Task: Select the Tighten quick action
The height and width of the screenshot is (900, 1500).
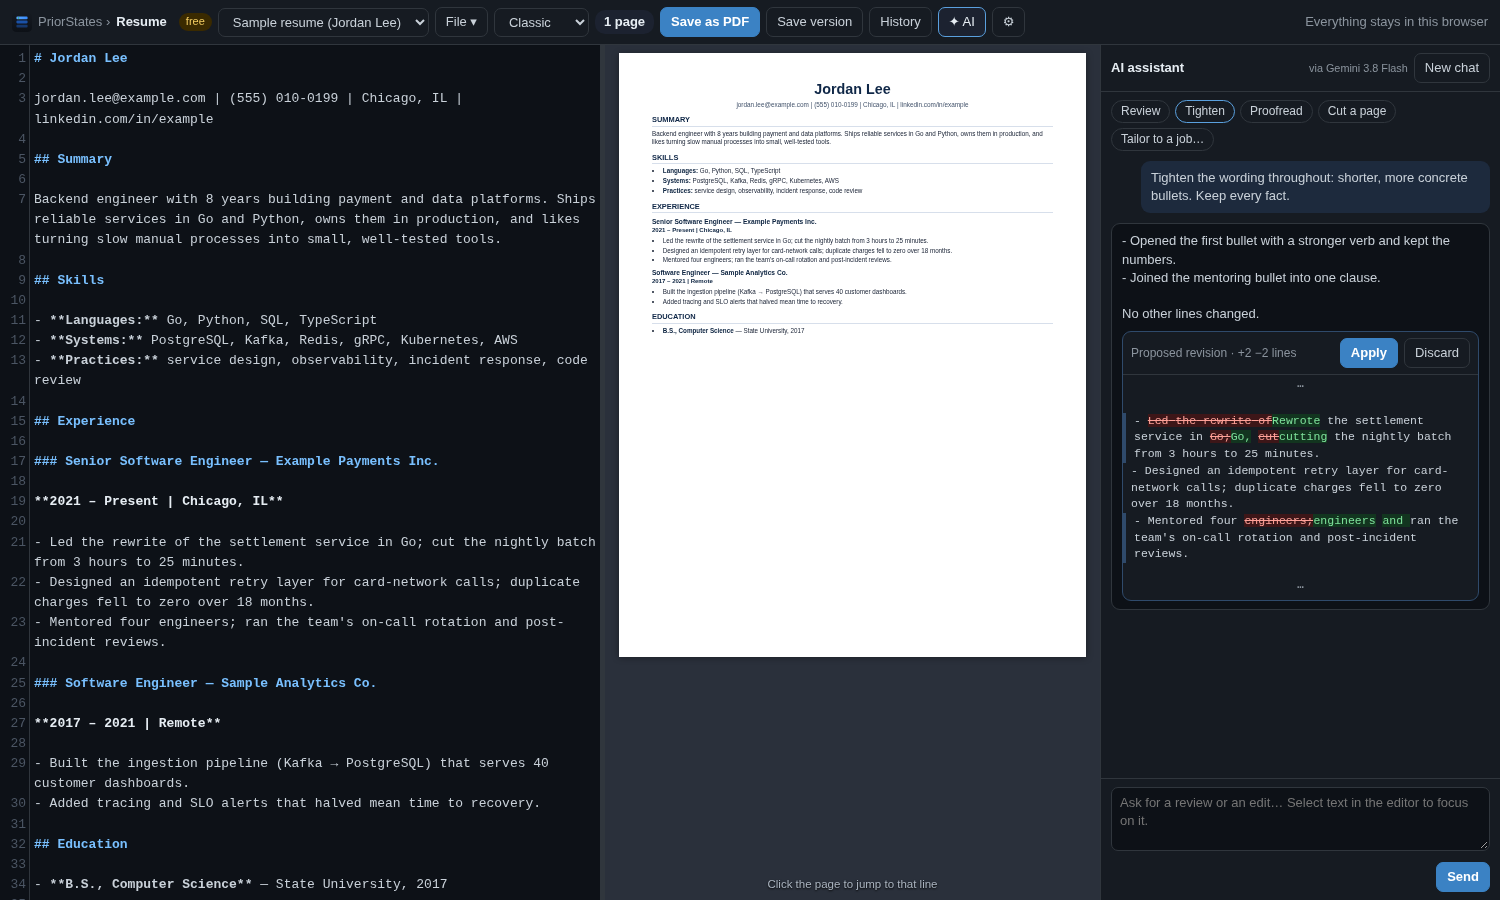Action: (1204, 111)
